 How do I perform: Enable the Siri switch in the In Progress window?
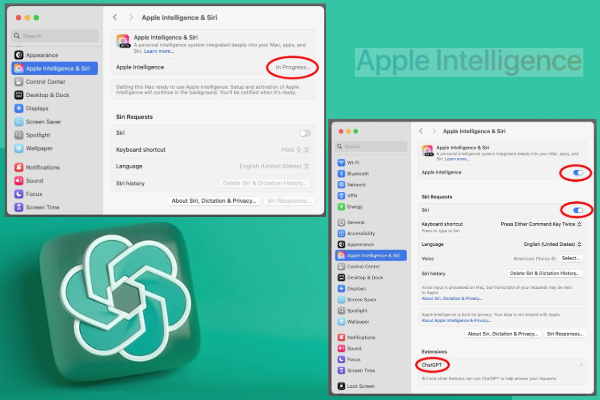point(305,133)
